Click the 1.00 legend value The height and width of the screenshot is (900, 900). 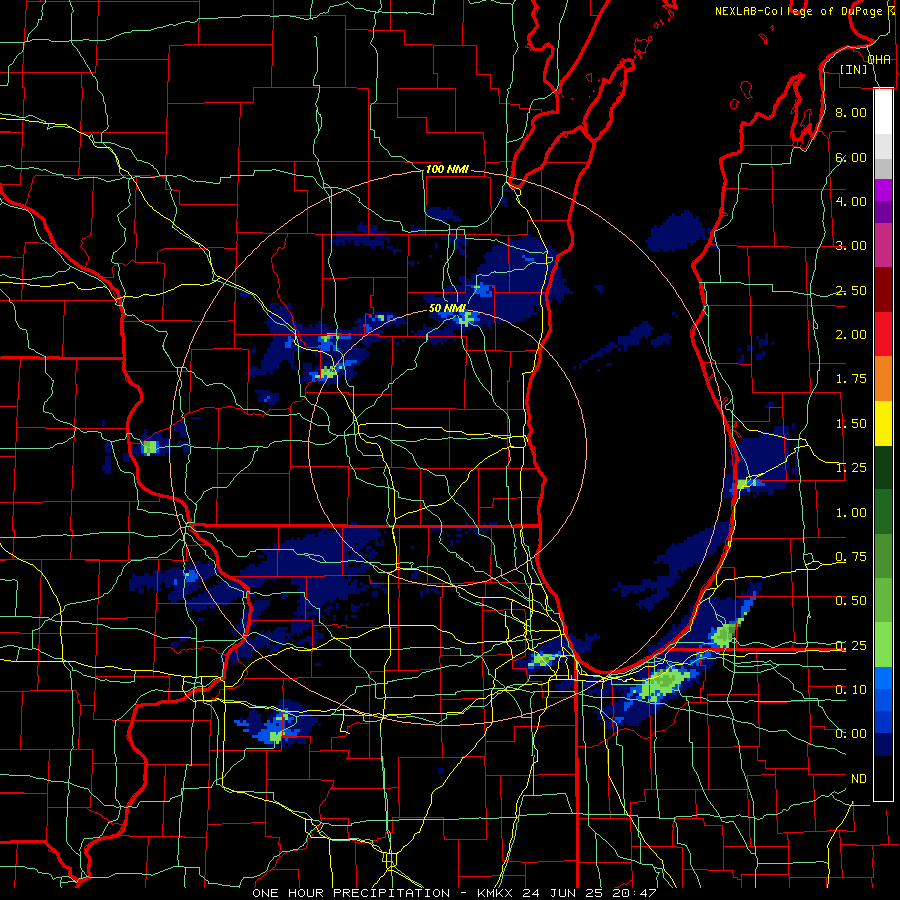[x=851, y=513]
